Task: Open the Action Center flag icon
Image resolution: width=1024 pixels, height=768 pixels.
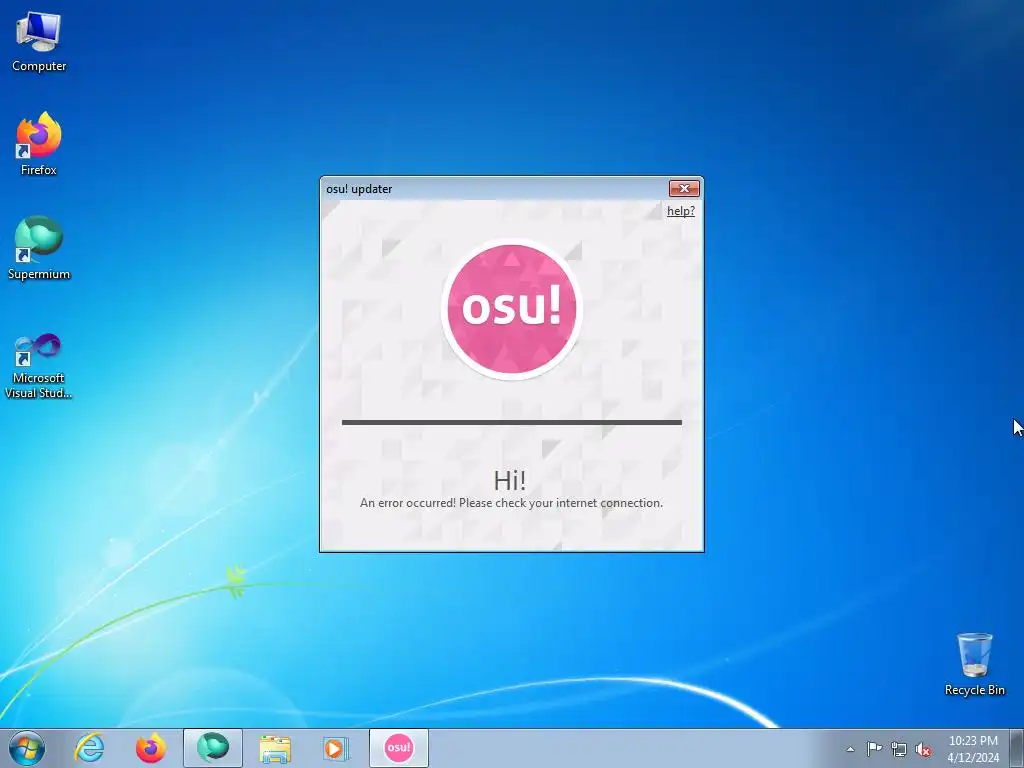Action: pos(874,749)
